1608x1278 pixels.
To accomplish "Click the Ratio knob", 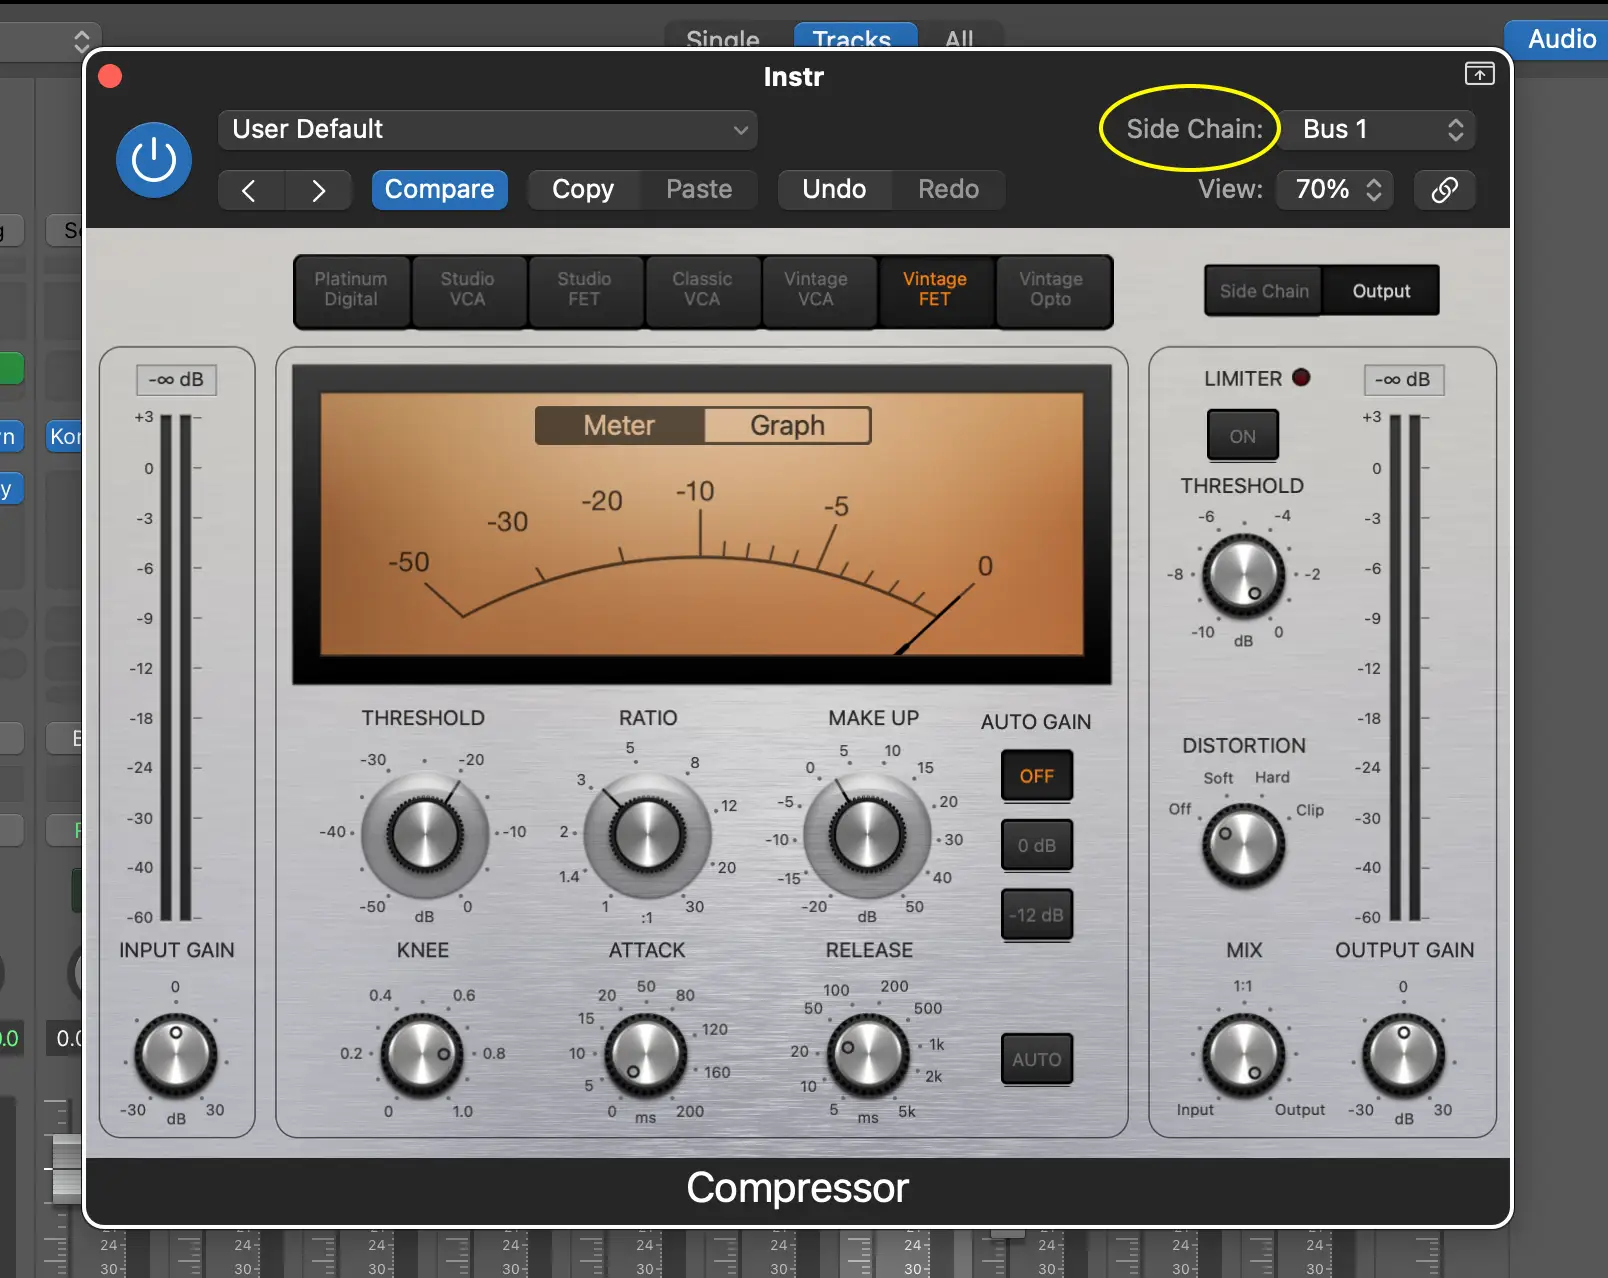I will [647, 833].
